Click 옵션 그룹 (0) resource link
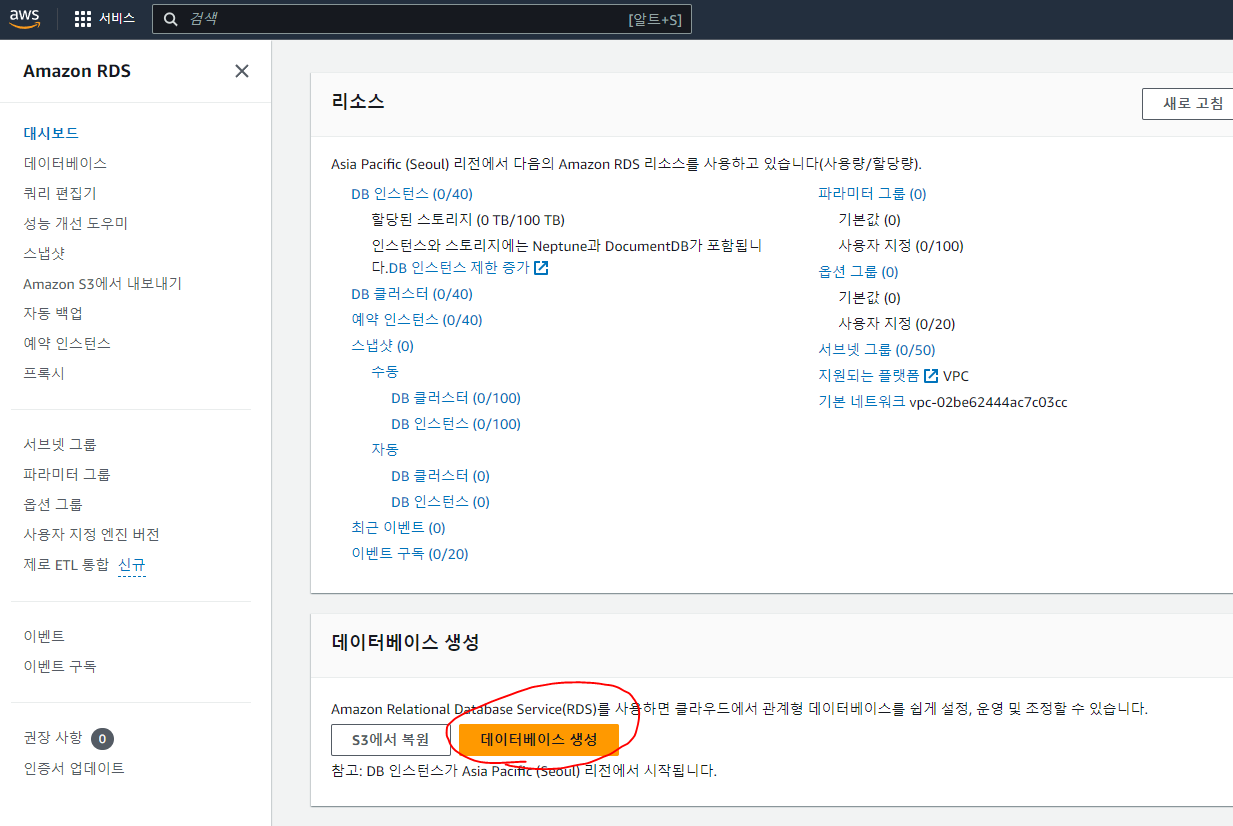 click(x=858, y=272)
